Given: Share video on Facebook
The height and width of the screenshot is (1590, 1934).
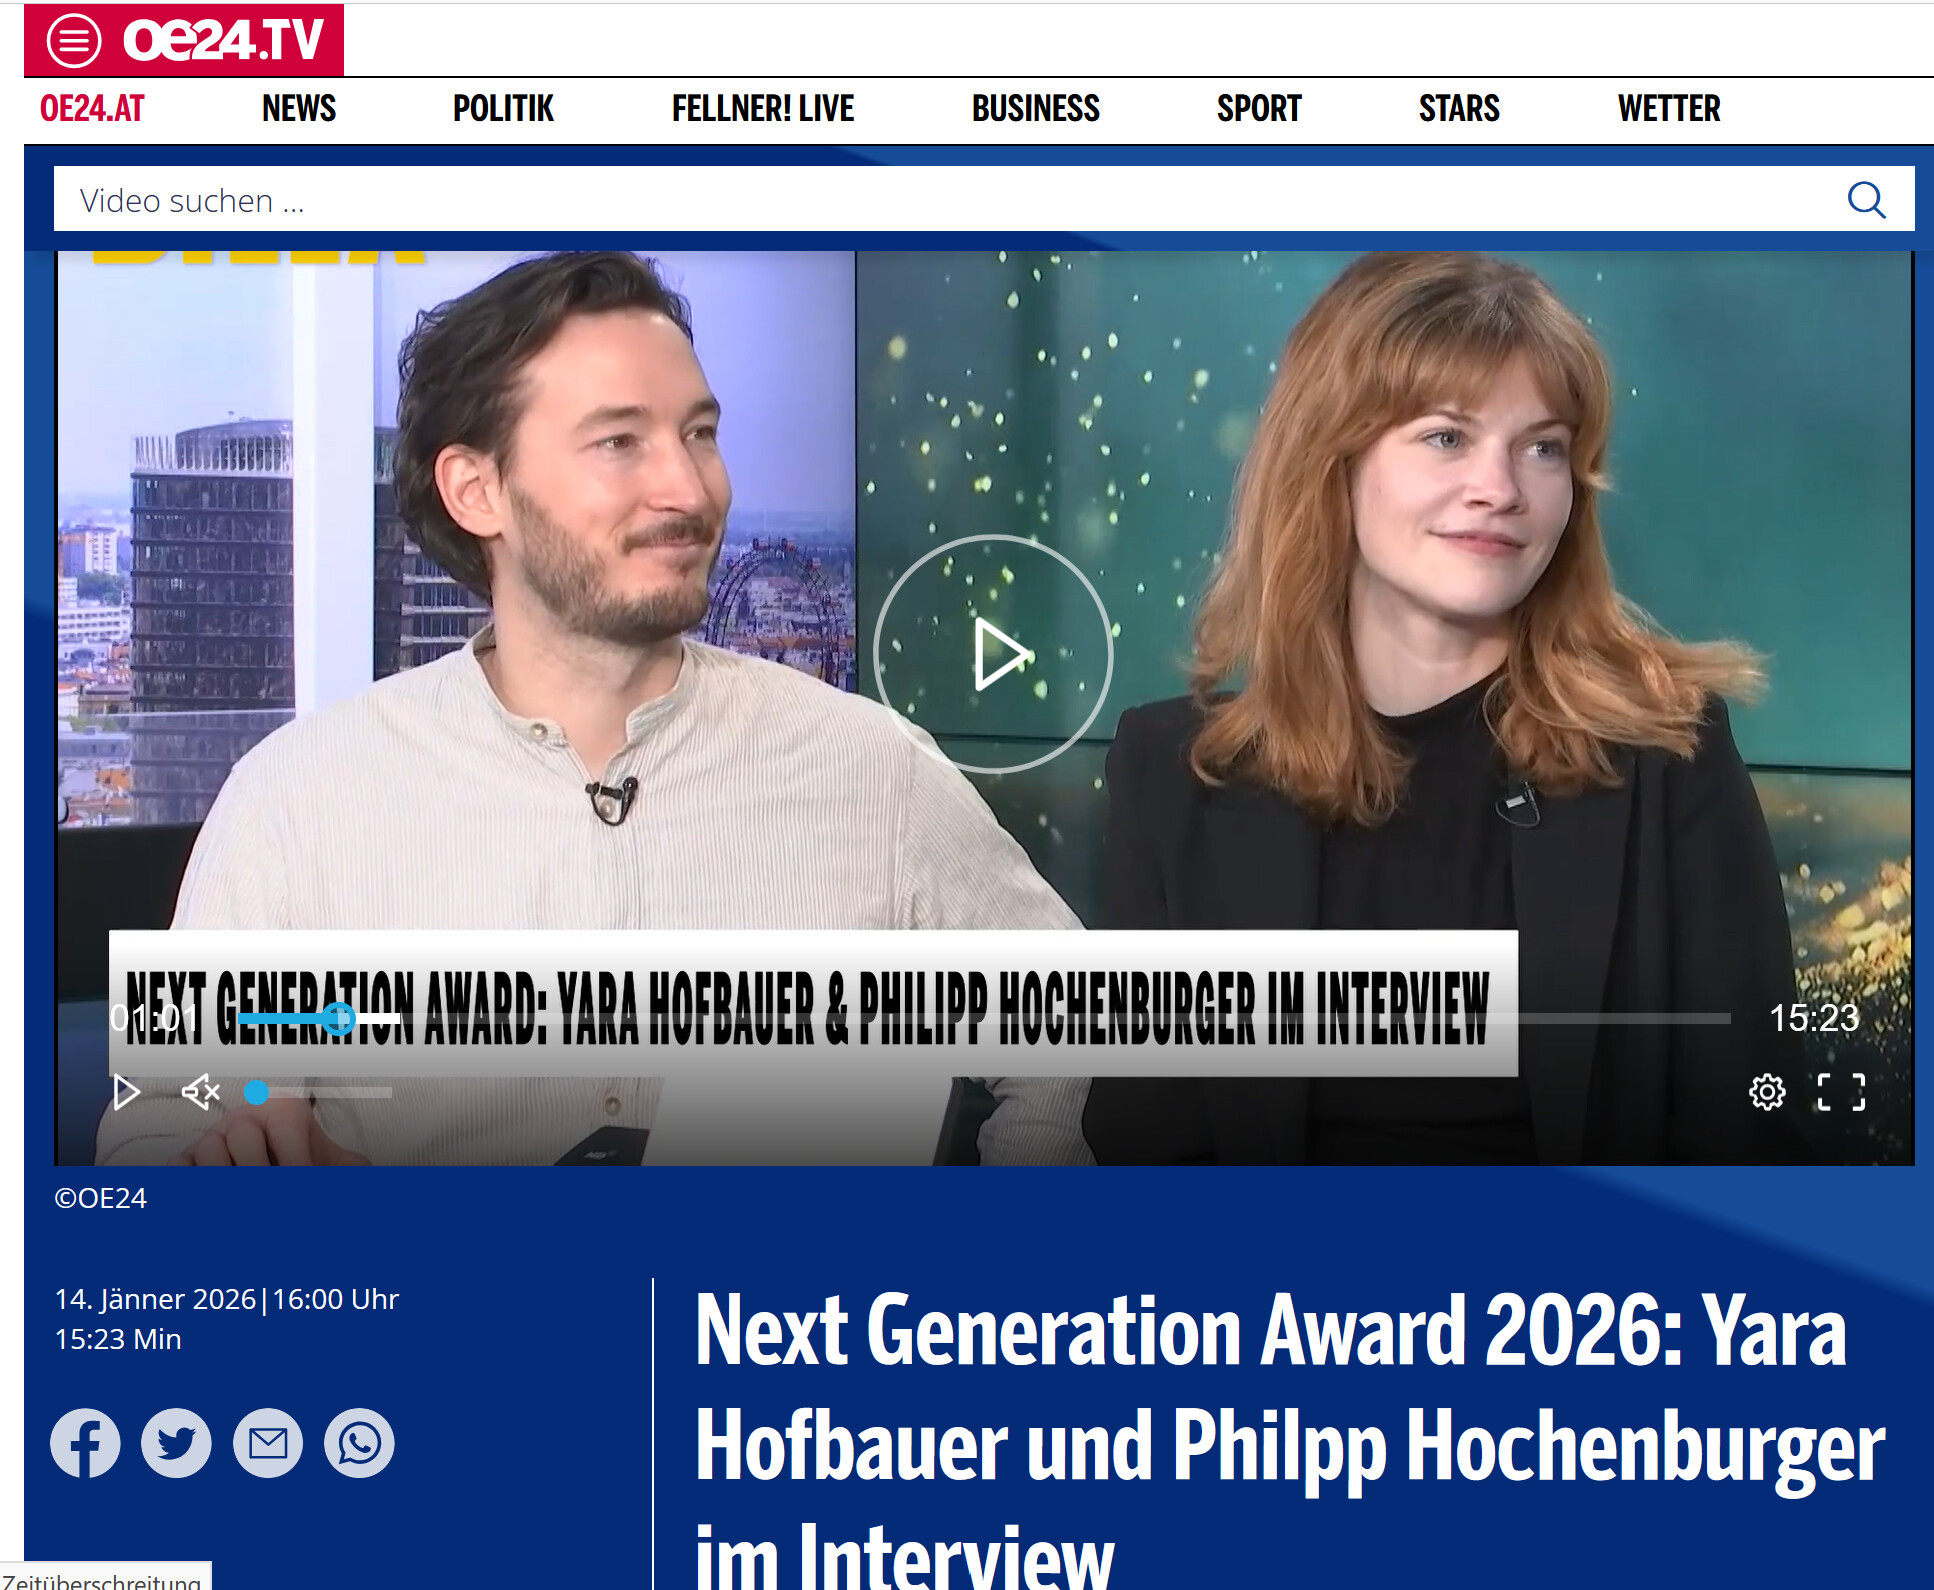Looking at the screenshot, I should [85, 1443].
